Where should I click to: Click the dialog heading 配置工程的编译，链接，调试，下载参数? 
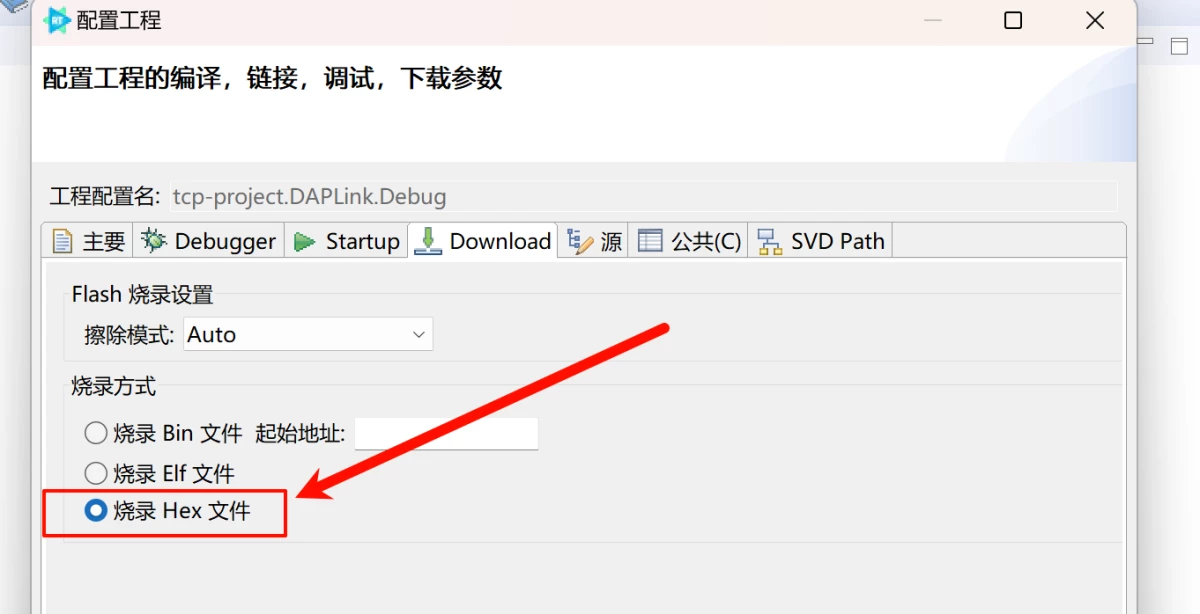tap(272, 78)
